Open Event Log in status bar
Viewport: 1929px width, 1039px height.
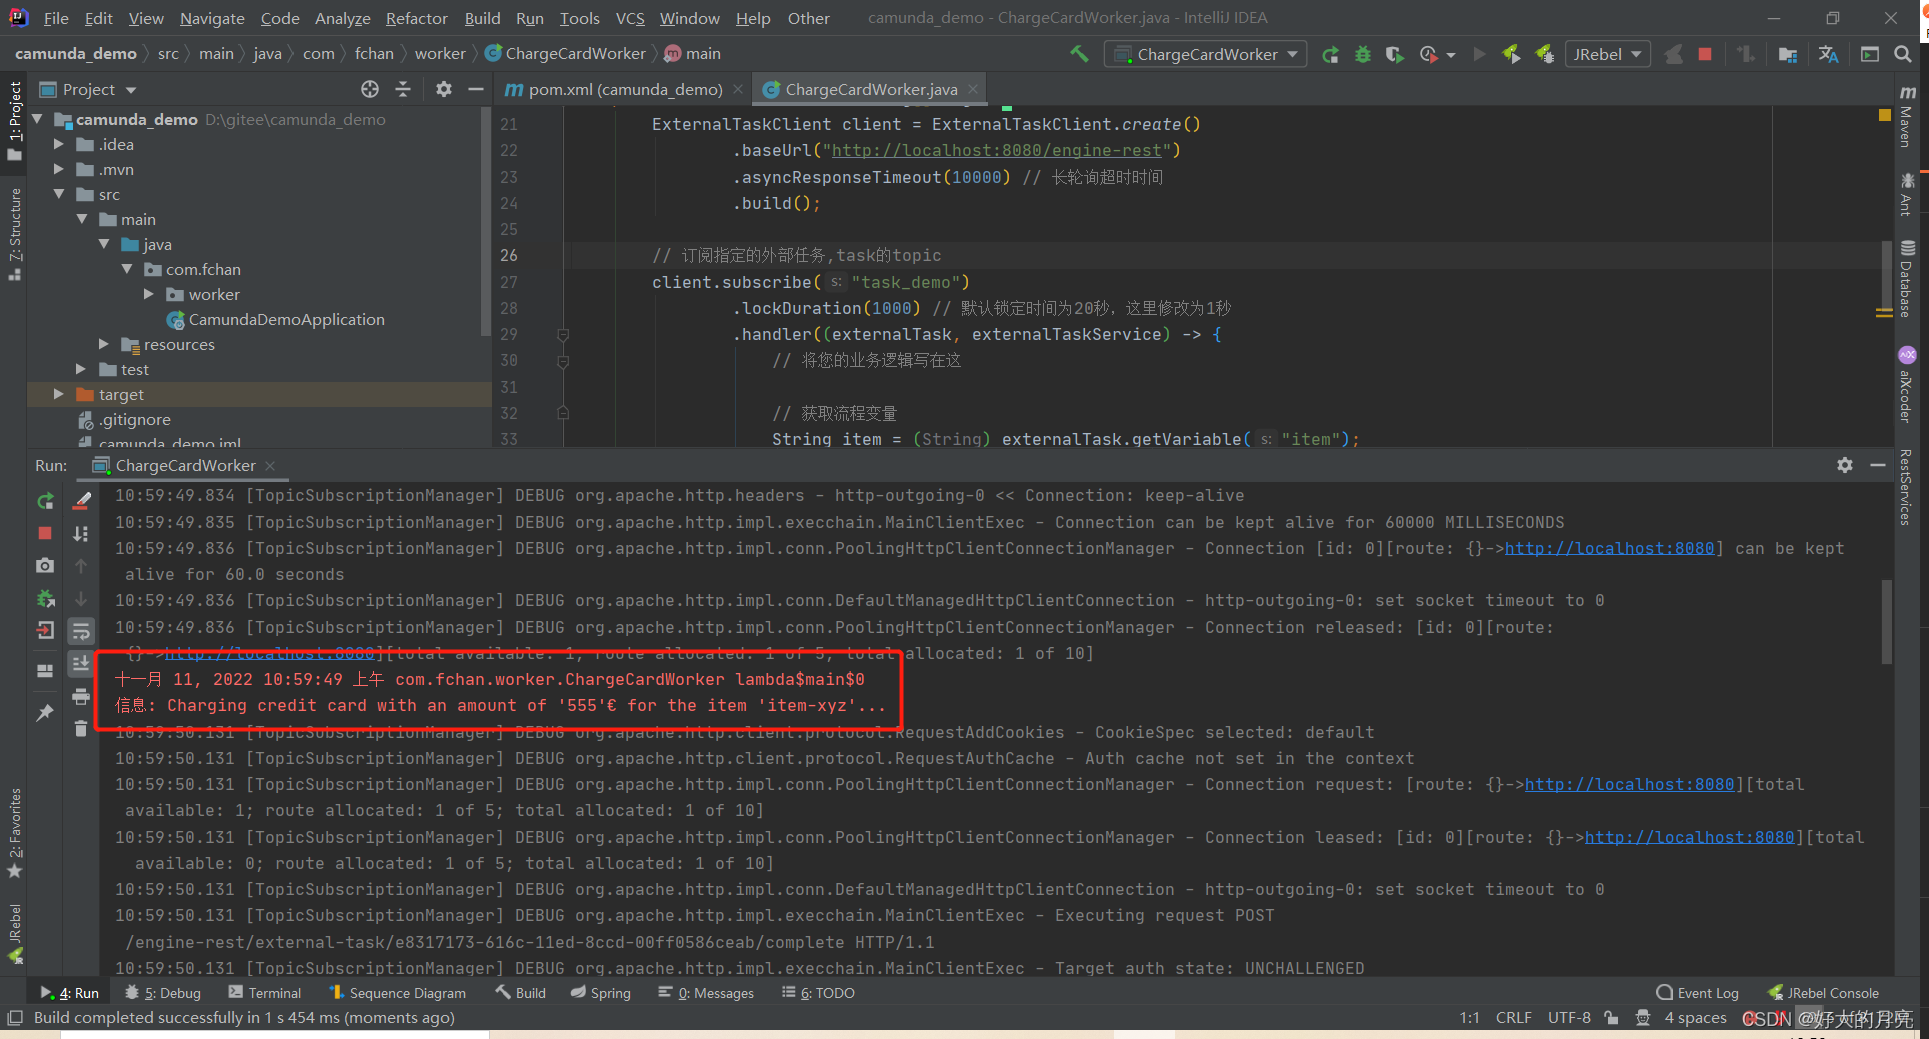pyautogui.click(x=1697, y=993)
